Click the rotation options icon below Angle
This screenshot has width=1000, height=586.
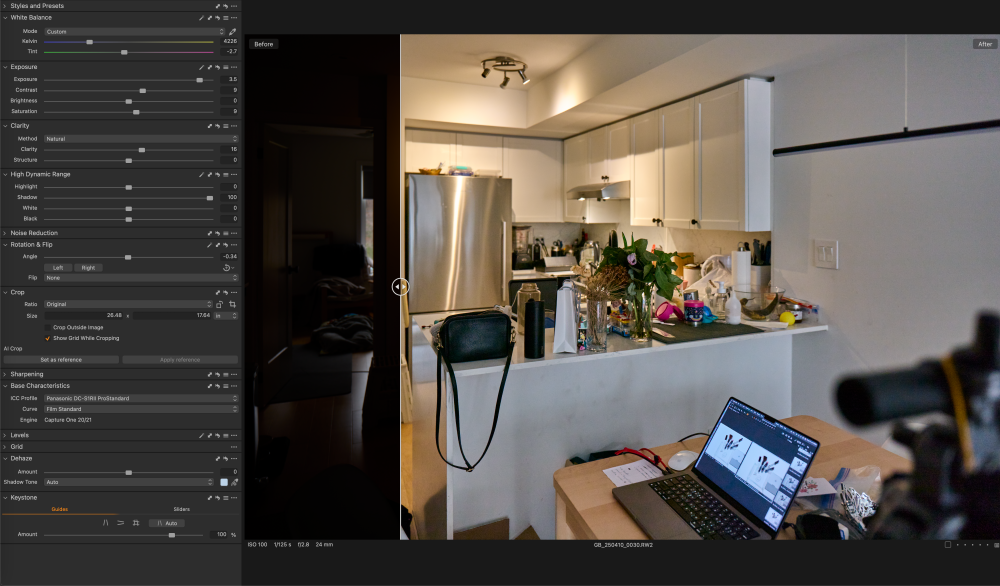[227, 268]
